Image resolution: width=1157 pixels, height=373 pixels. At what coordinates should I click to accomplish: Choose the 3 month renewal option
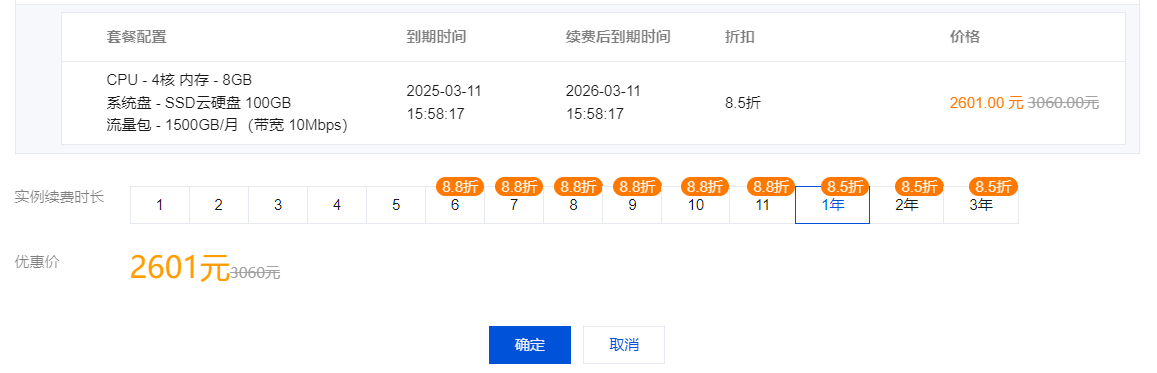pyautogui.click(x=278, y=205)
